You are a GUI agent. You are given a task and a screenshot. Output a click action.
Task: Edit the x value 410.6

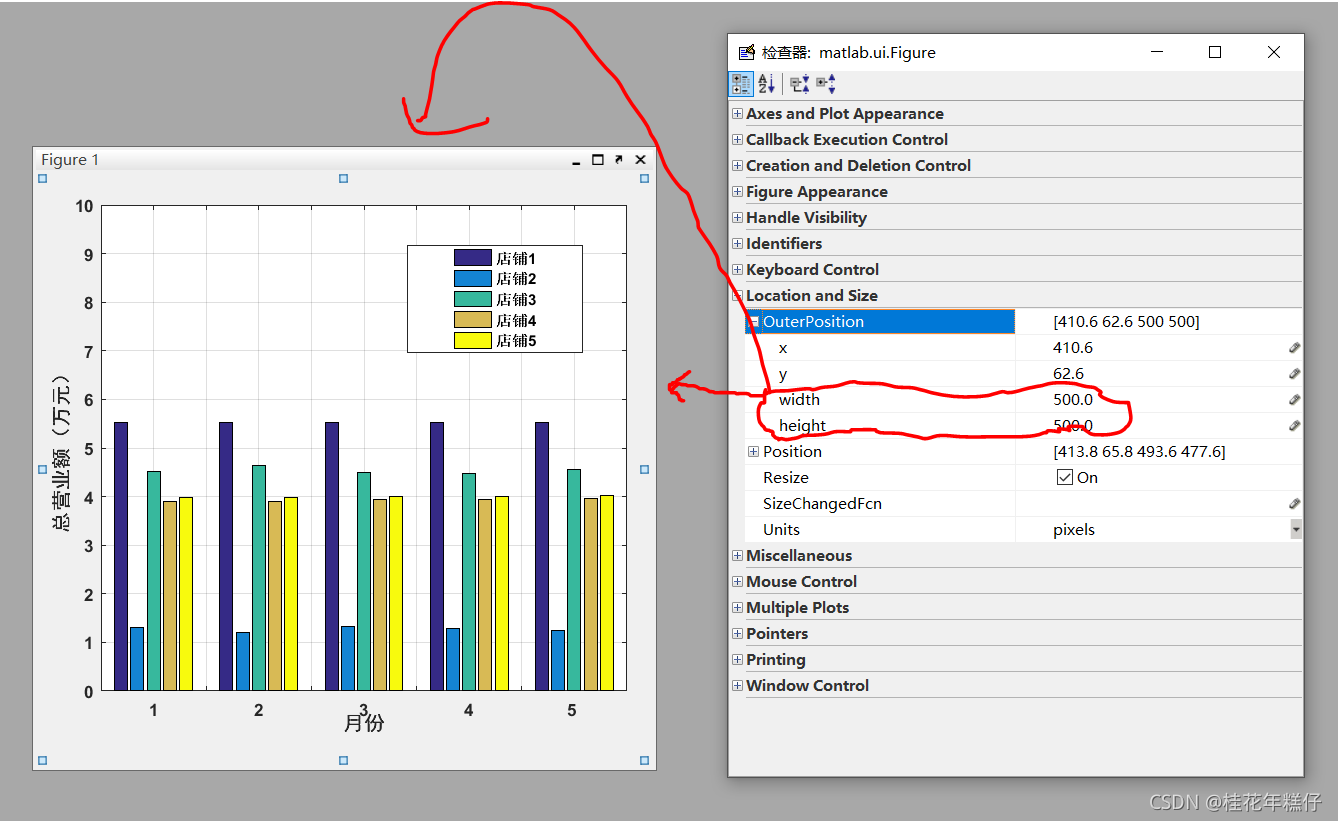1073,348
